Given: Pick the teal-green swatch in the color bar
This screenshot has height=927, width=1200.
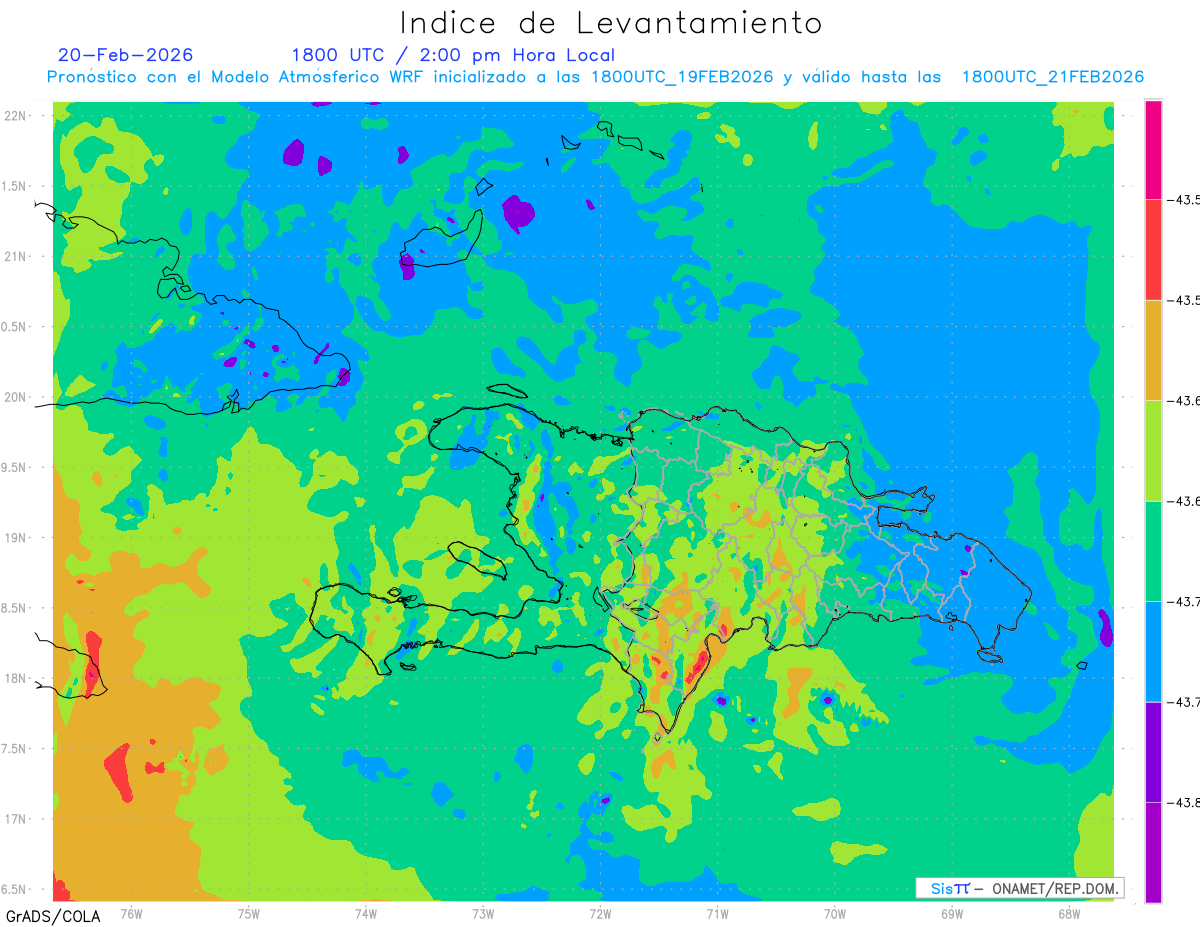Looking at the screenshot, I should point(1154,551).
